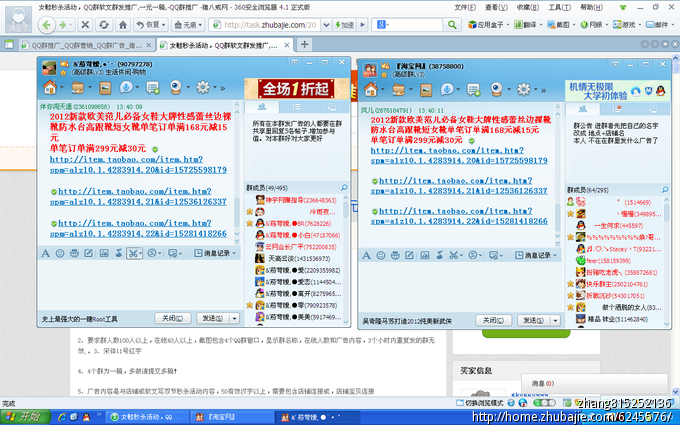Open 收藏(B) menu in browser
680x425 pixels.
coord(528,7)
